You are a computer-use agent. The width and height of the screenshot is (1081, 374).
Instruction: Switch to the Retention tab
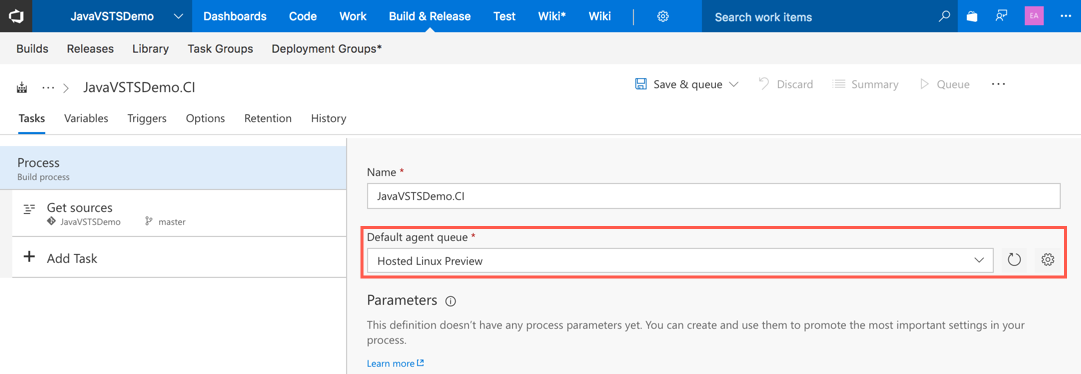pyautogui.click(x=267, y=119)
